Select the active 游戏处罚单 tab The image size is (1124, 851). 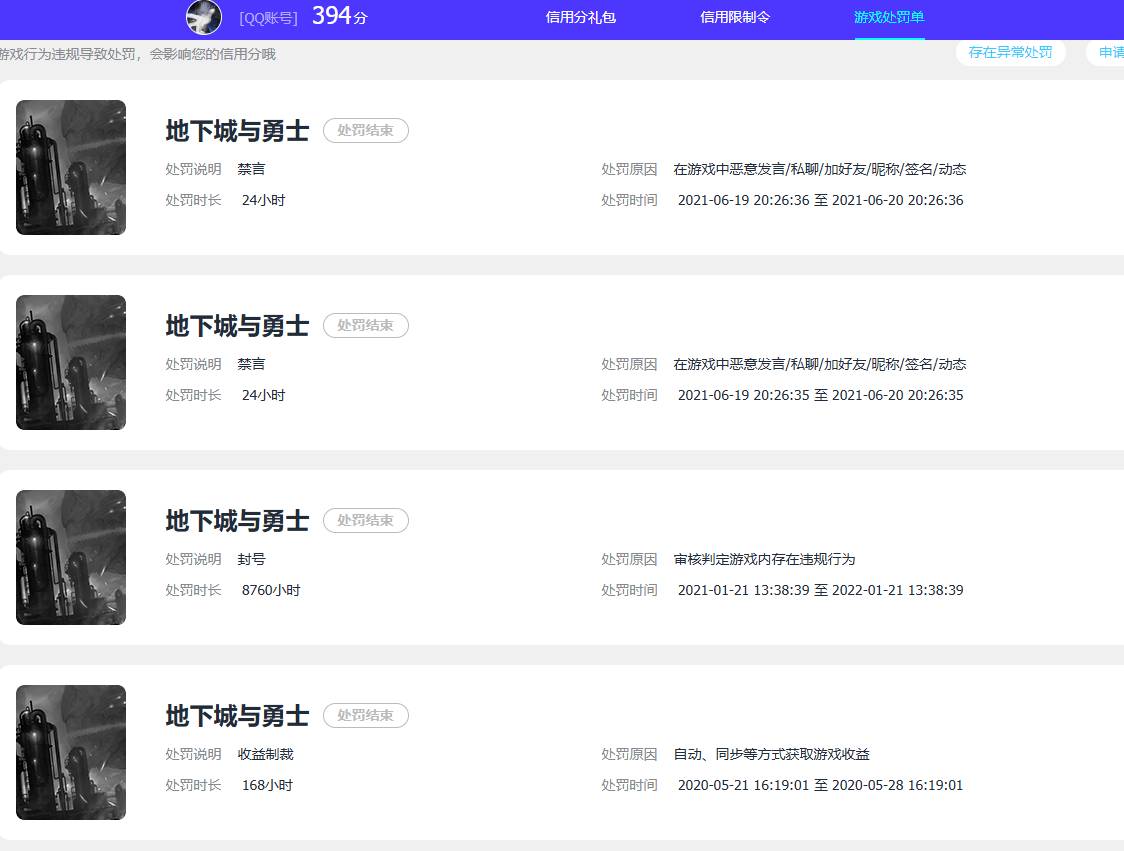point(888,17)
